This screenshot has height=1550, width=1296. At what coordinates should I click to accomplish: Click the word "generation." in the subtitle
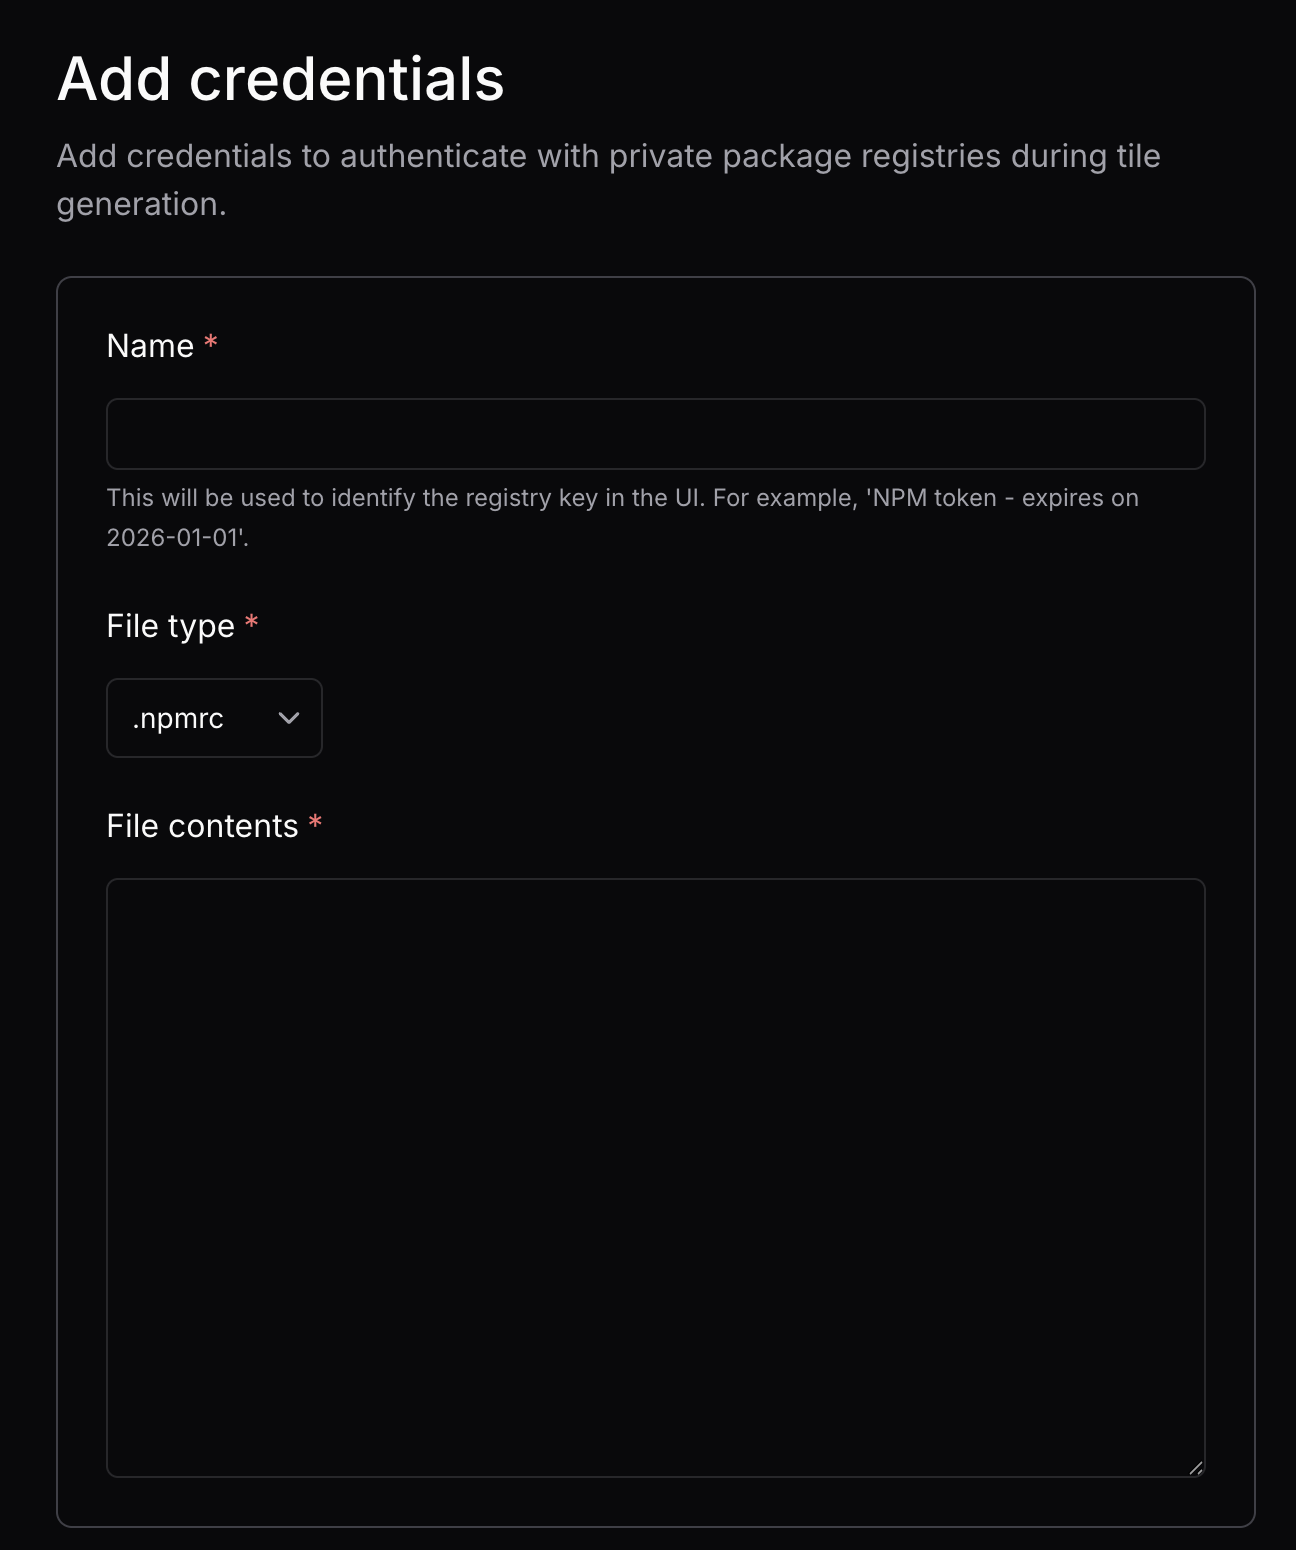pyautogui.click(x=141, y=204)
